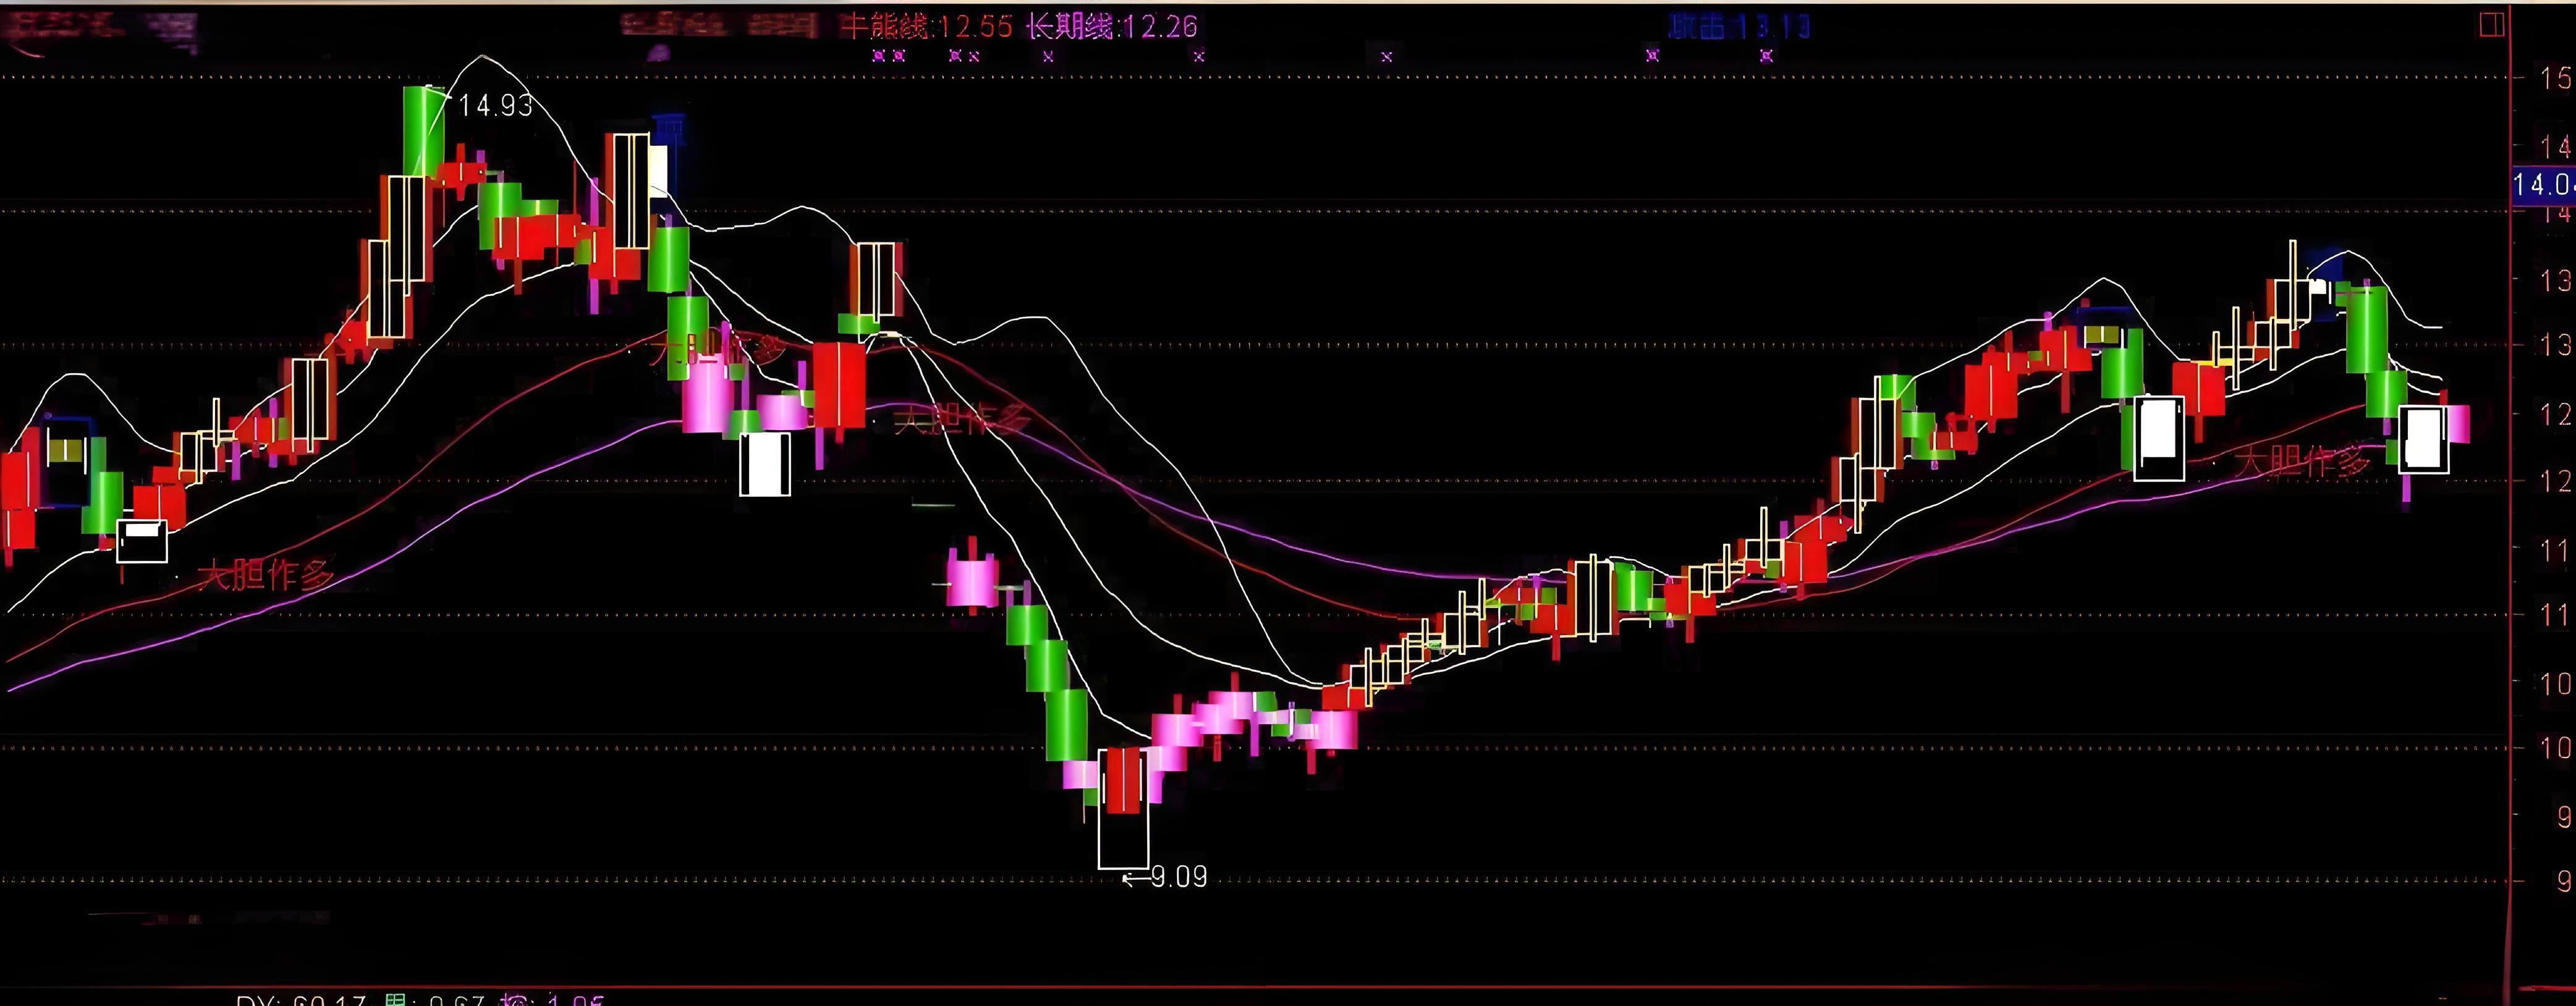Select the tall green candle at the 14.93 peak
Viewport: 2576px width, 1006px height.
coord(423,132)
